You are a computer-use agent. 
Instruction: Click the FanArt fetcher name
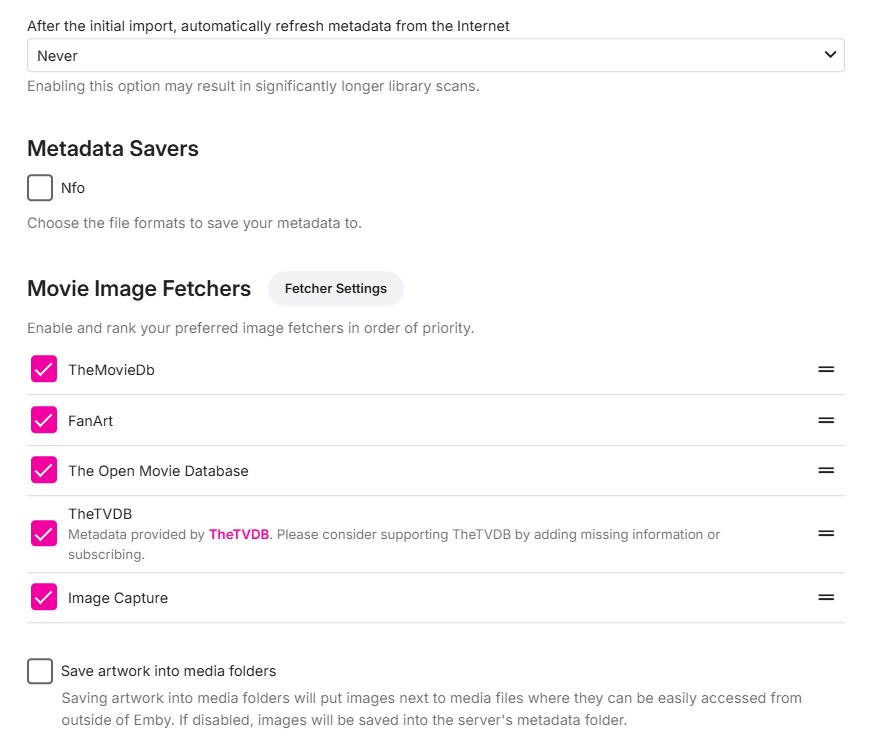click(x=90, y=421)
